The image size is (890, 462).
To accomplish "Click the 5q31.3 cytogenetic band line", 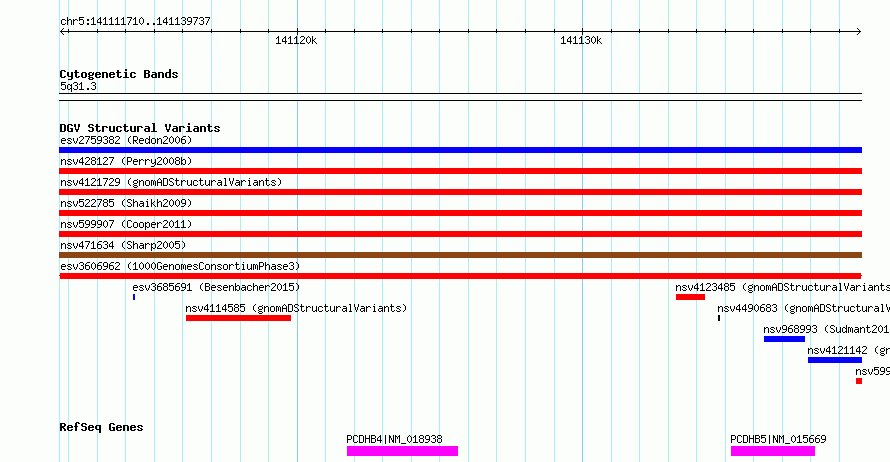I will (x=460, y=97).
